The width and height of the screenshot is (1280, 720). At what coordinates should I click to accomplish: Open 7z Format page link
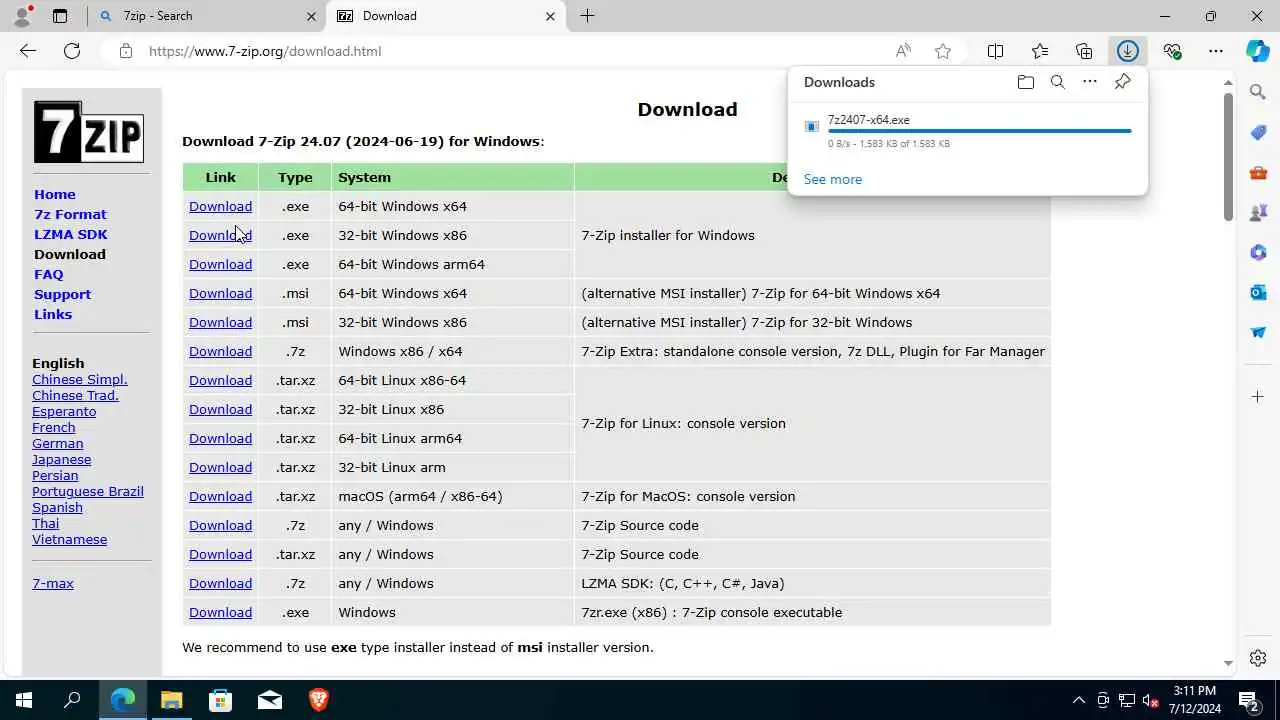tap(70, 214)
